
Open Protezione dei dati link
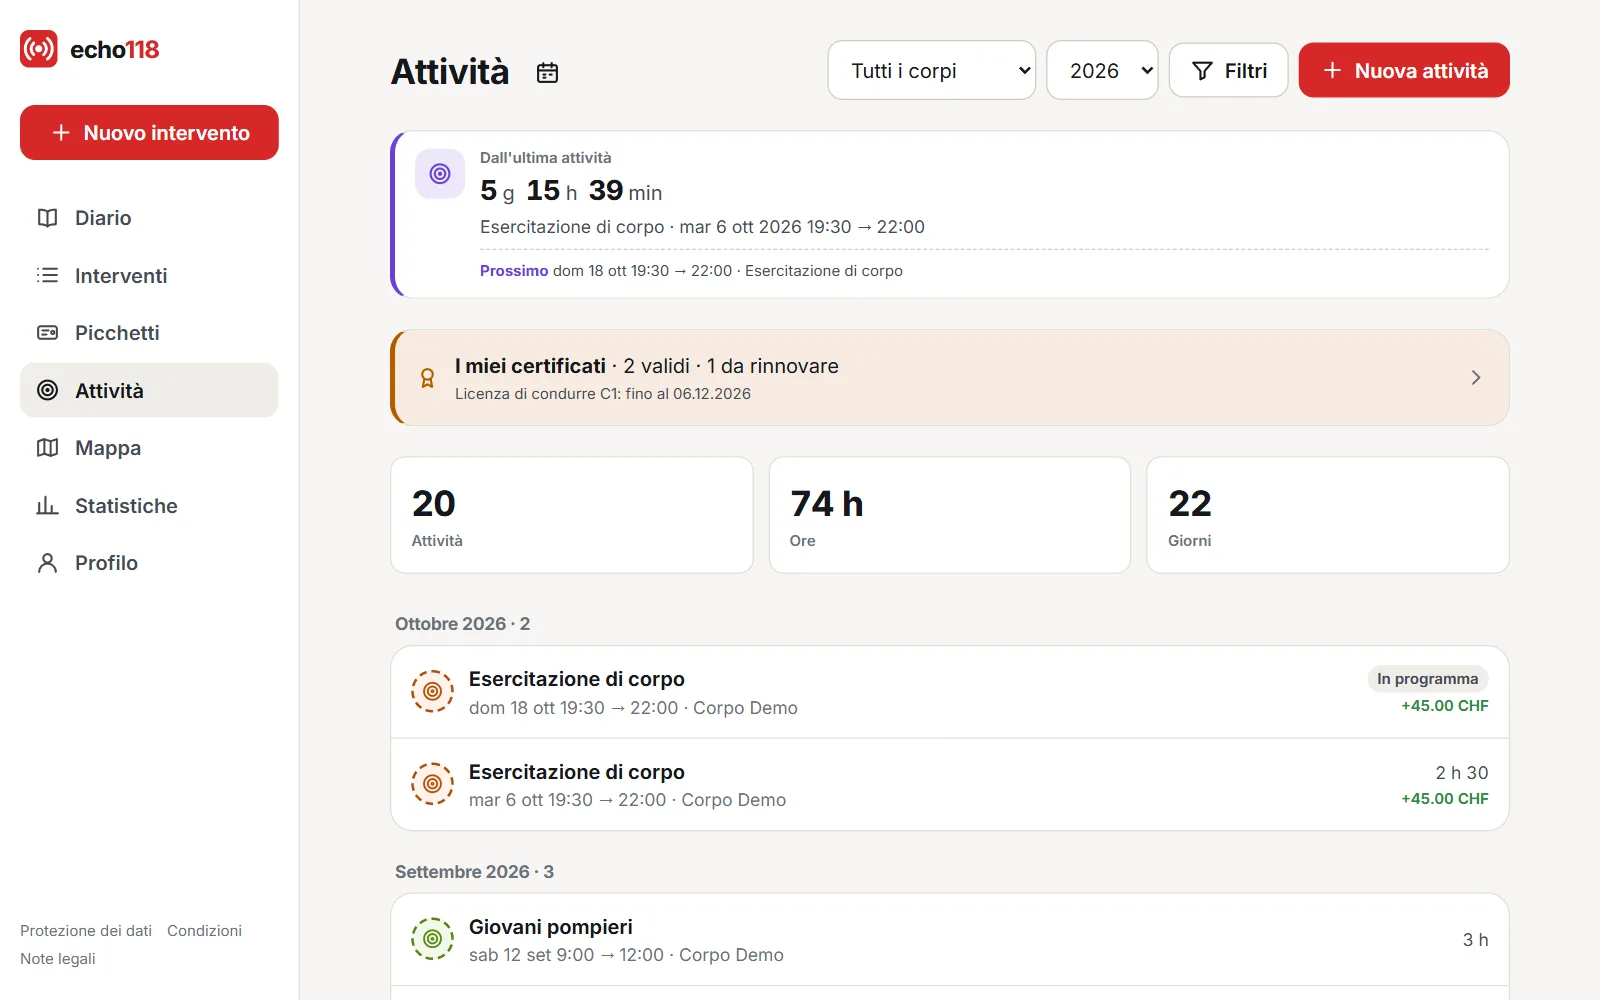(x=86, y=930)
